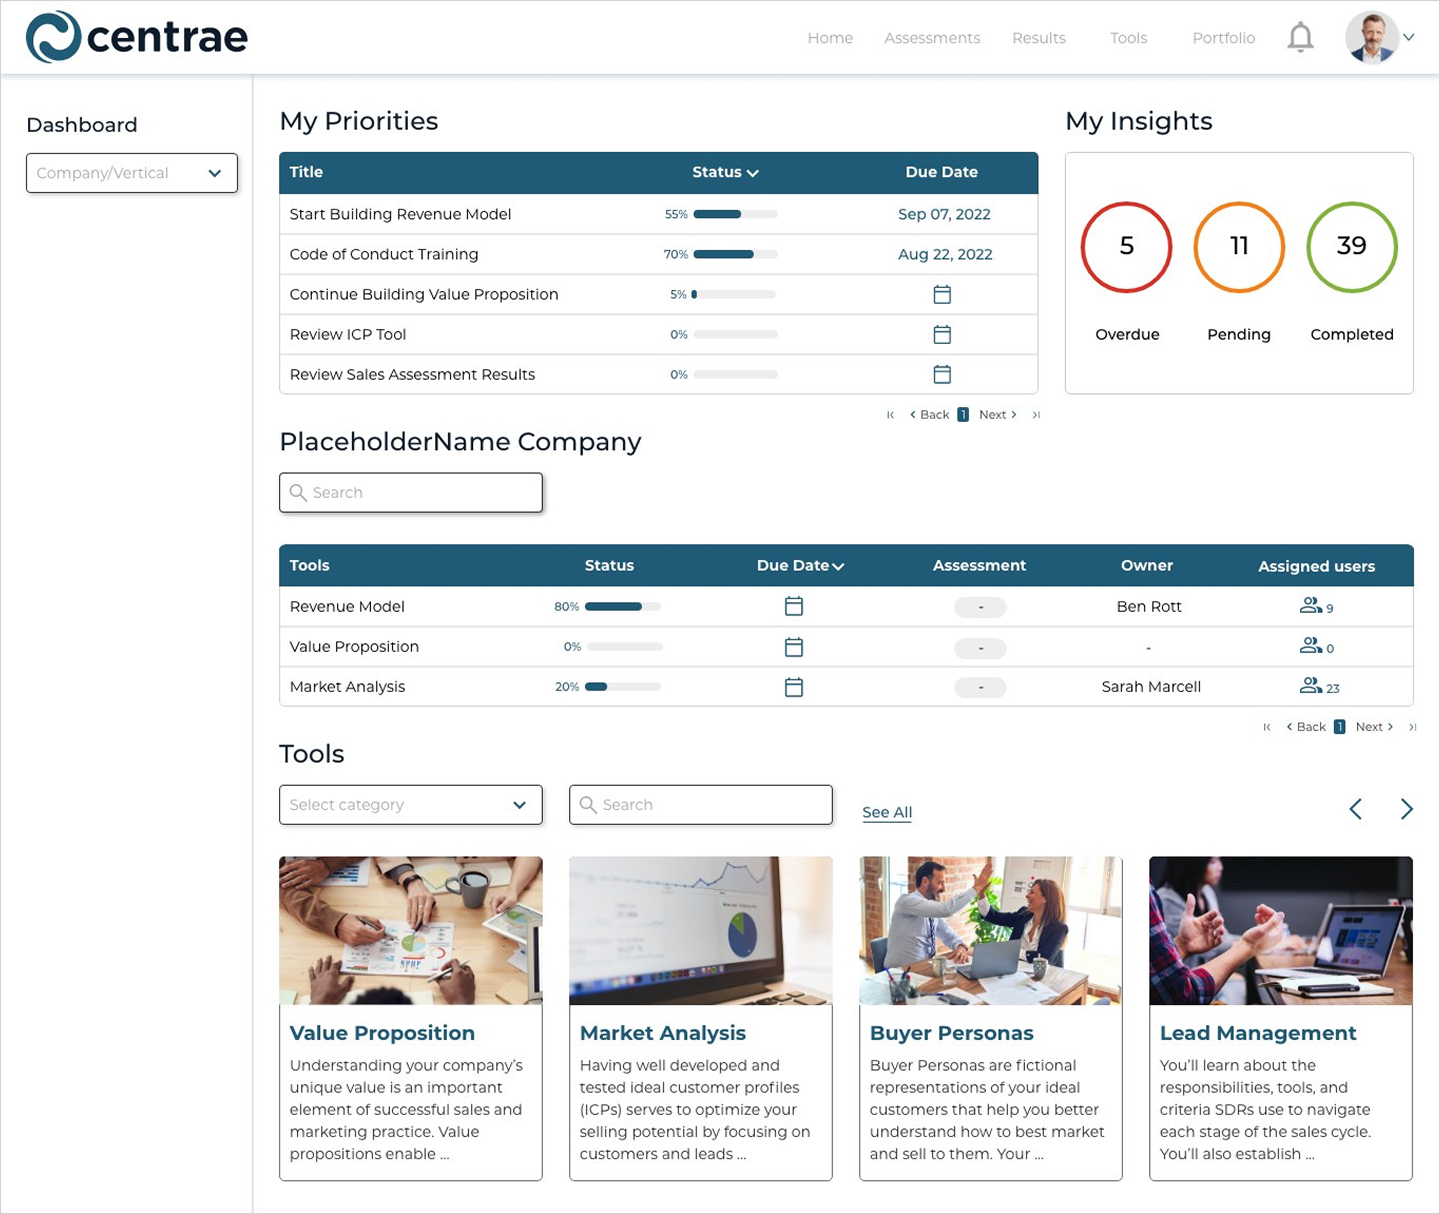Jump to first page of company tools table

click(1267, 727)
